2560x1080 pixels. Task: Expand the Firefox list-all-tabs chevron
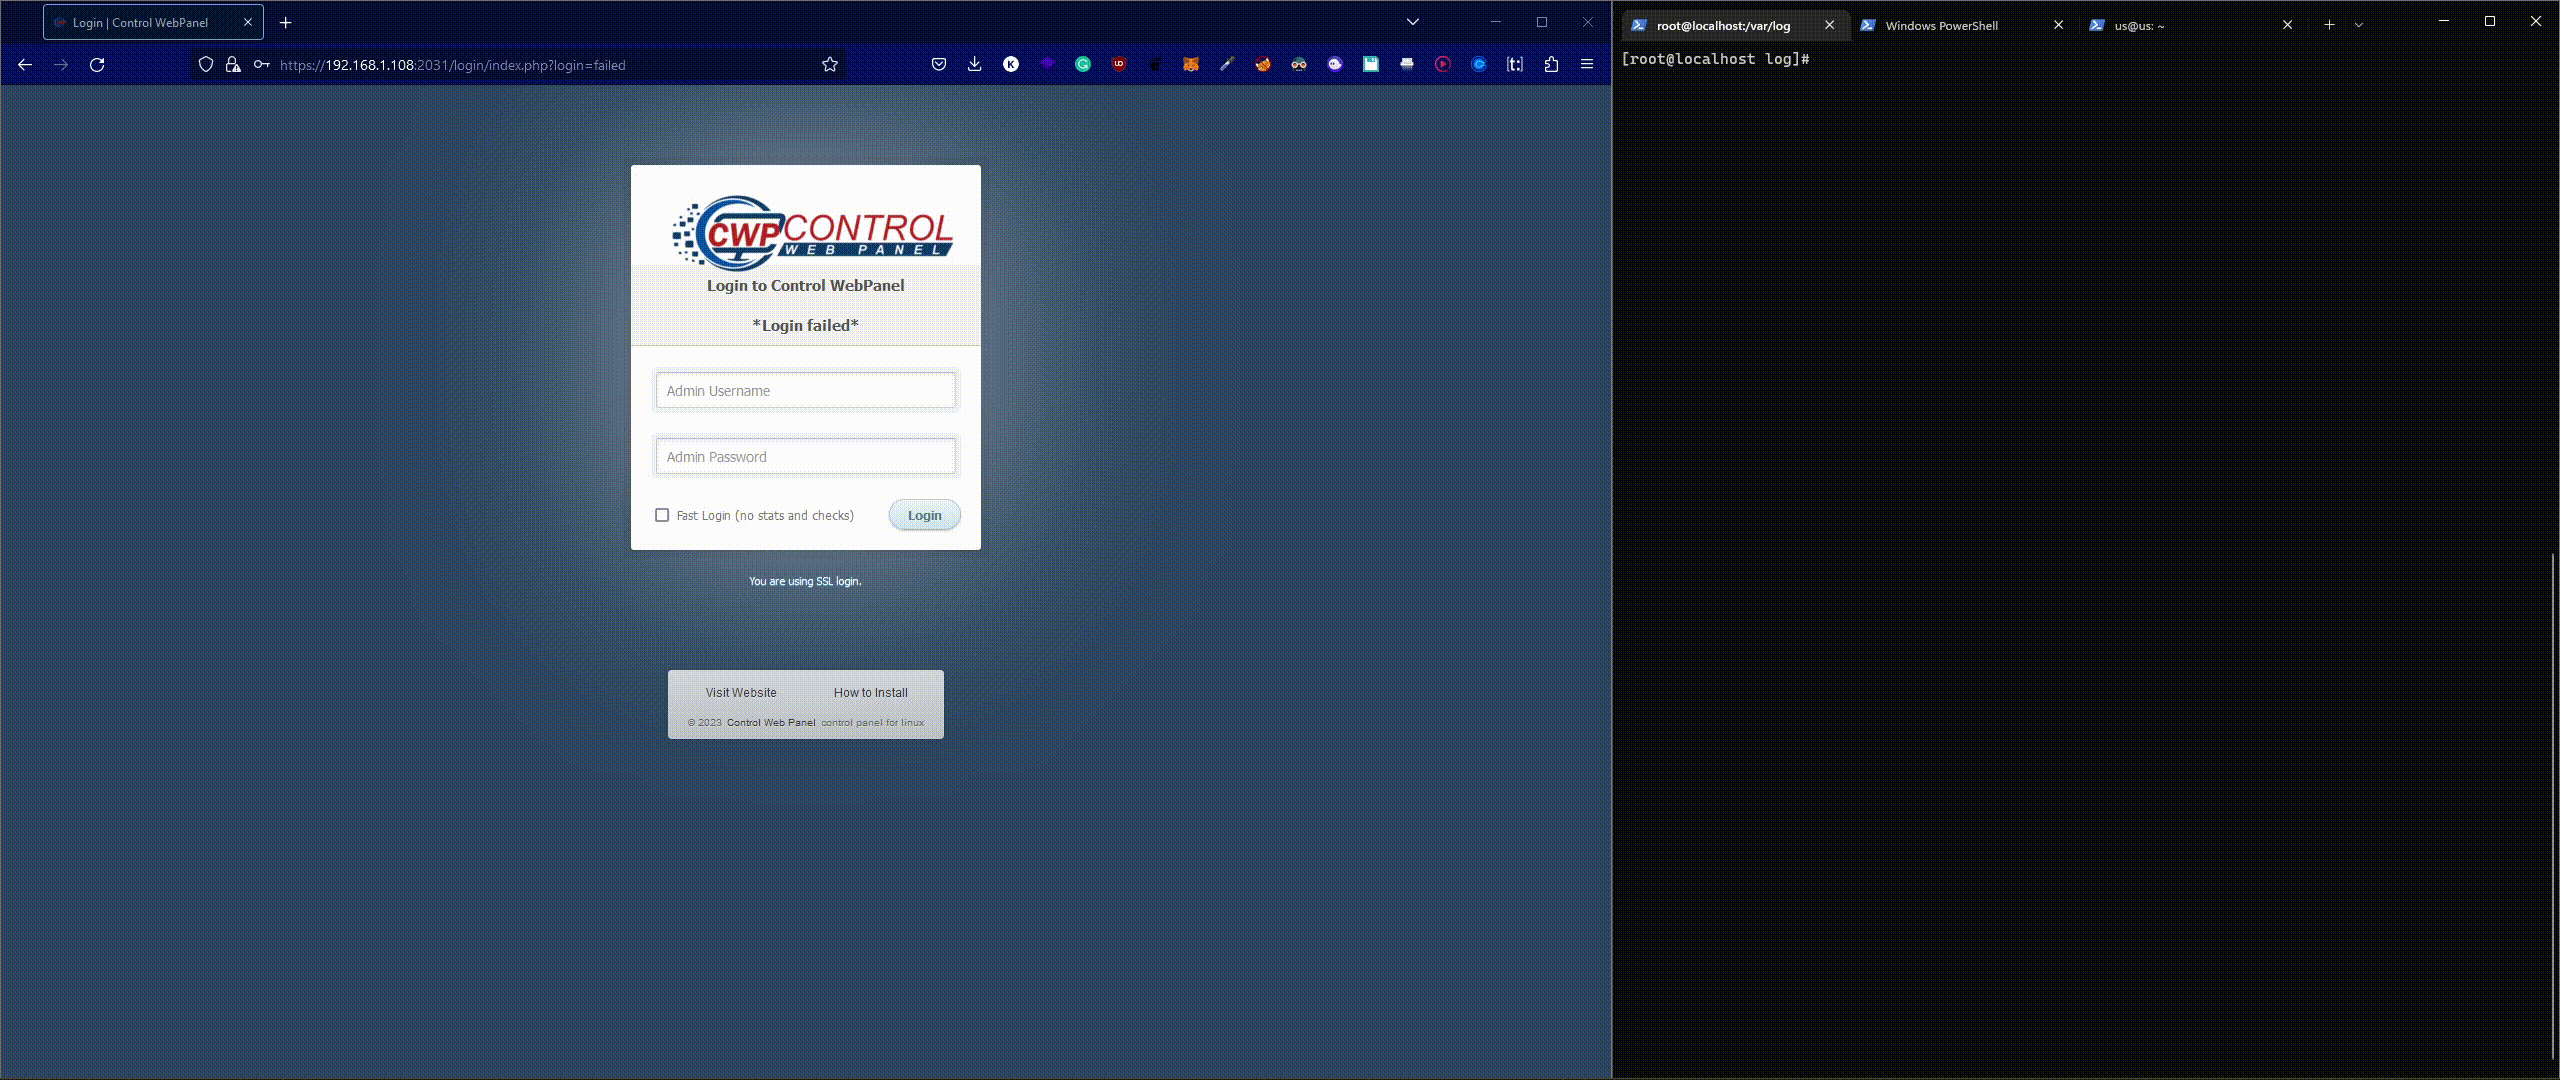pos(1412,22)
